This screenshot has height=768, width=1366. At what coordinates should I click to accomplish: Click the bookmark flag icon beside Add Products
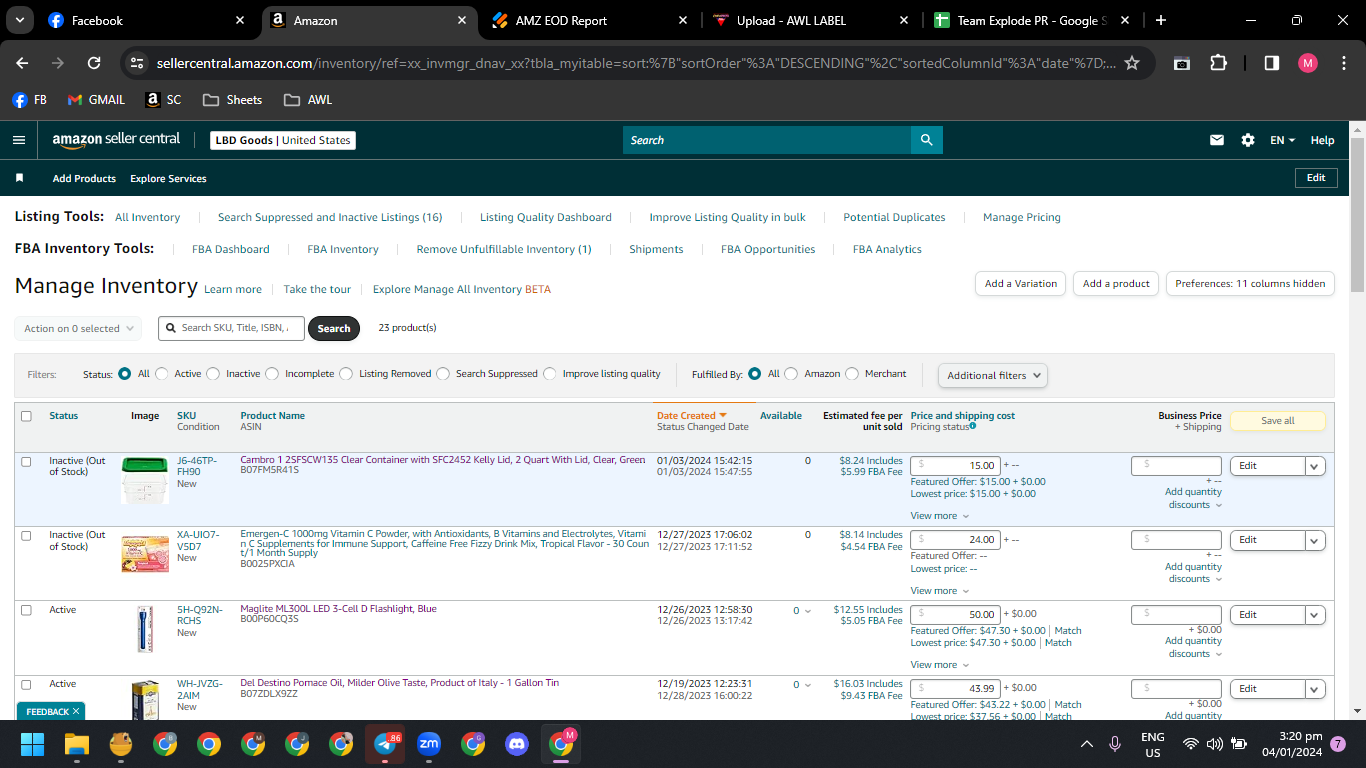(x=19, y=178)
